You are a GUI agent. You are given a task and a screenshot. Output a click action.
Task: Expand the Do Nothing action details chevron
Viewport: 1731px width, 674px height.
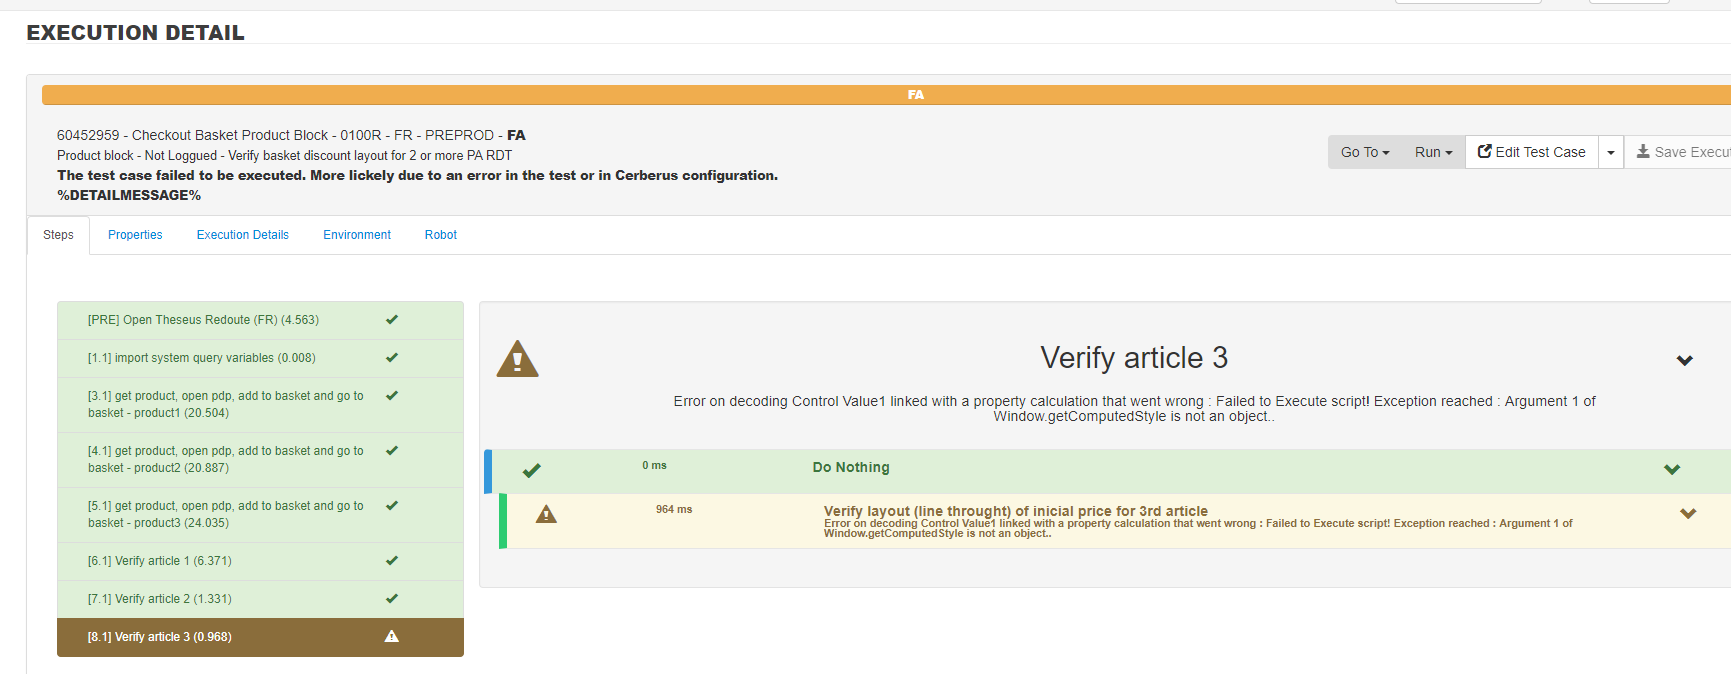click(1672, 469)
